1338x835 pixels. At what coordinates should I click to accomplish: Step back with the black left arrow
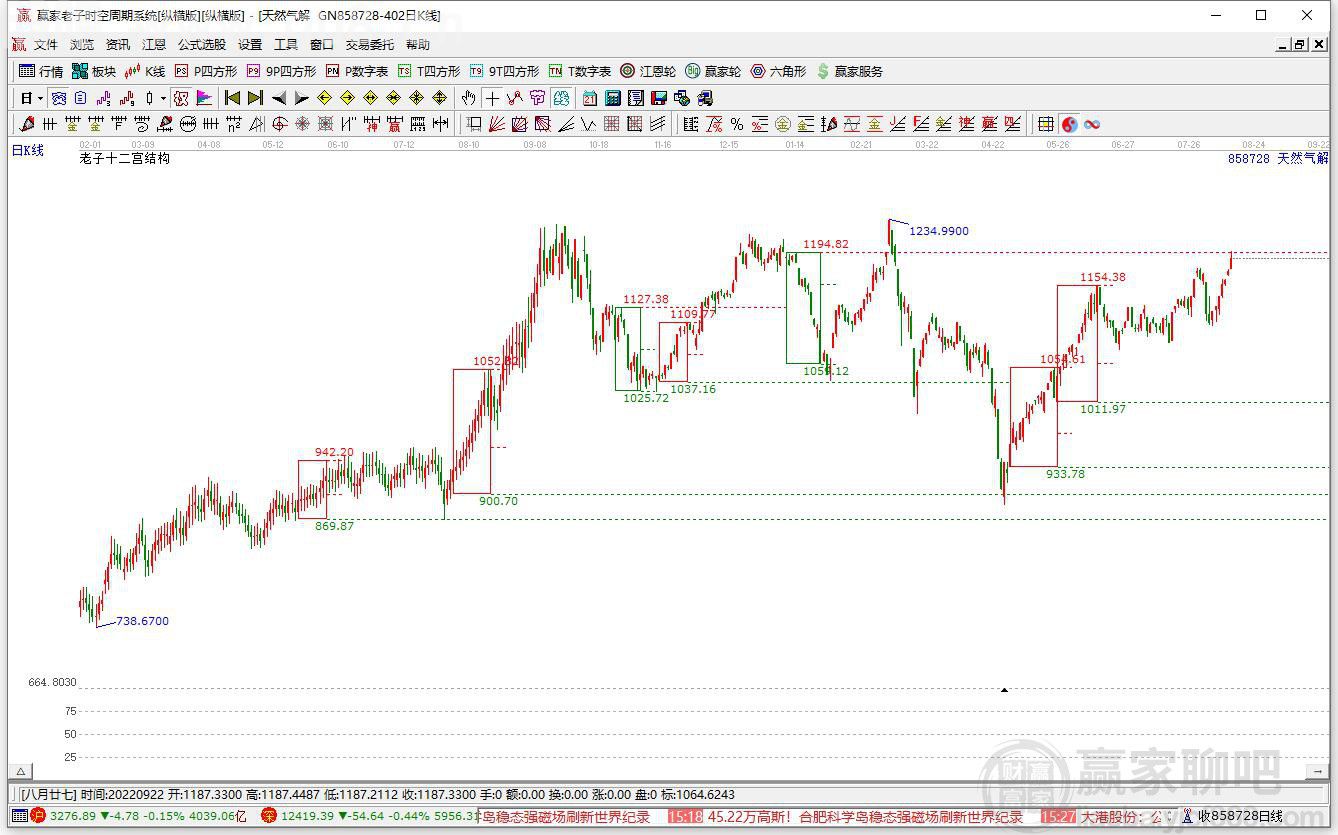279,98
